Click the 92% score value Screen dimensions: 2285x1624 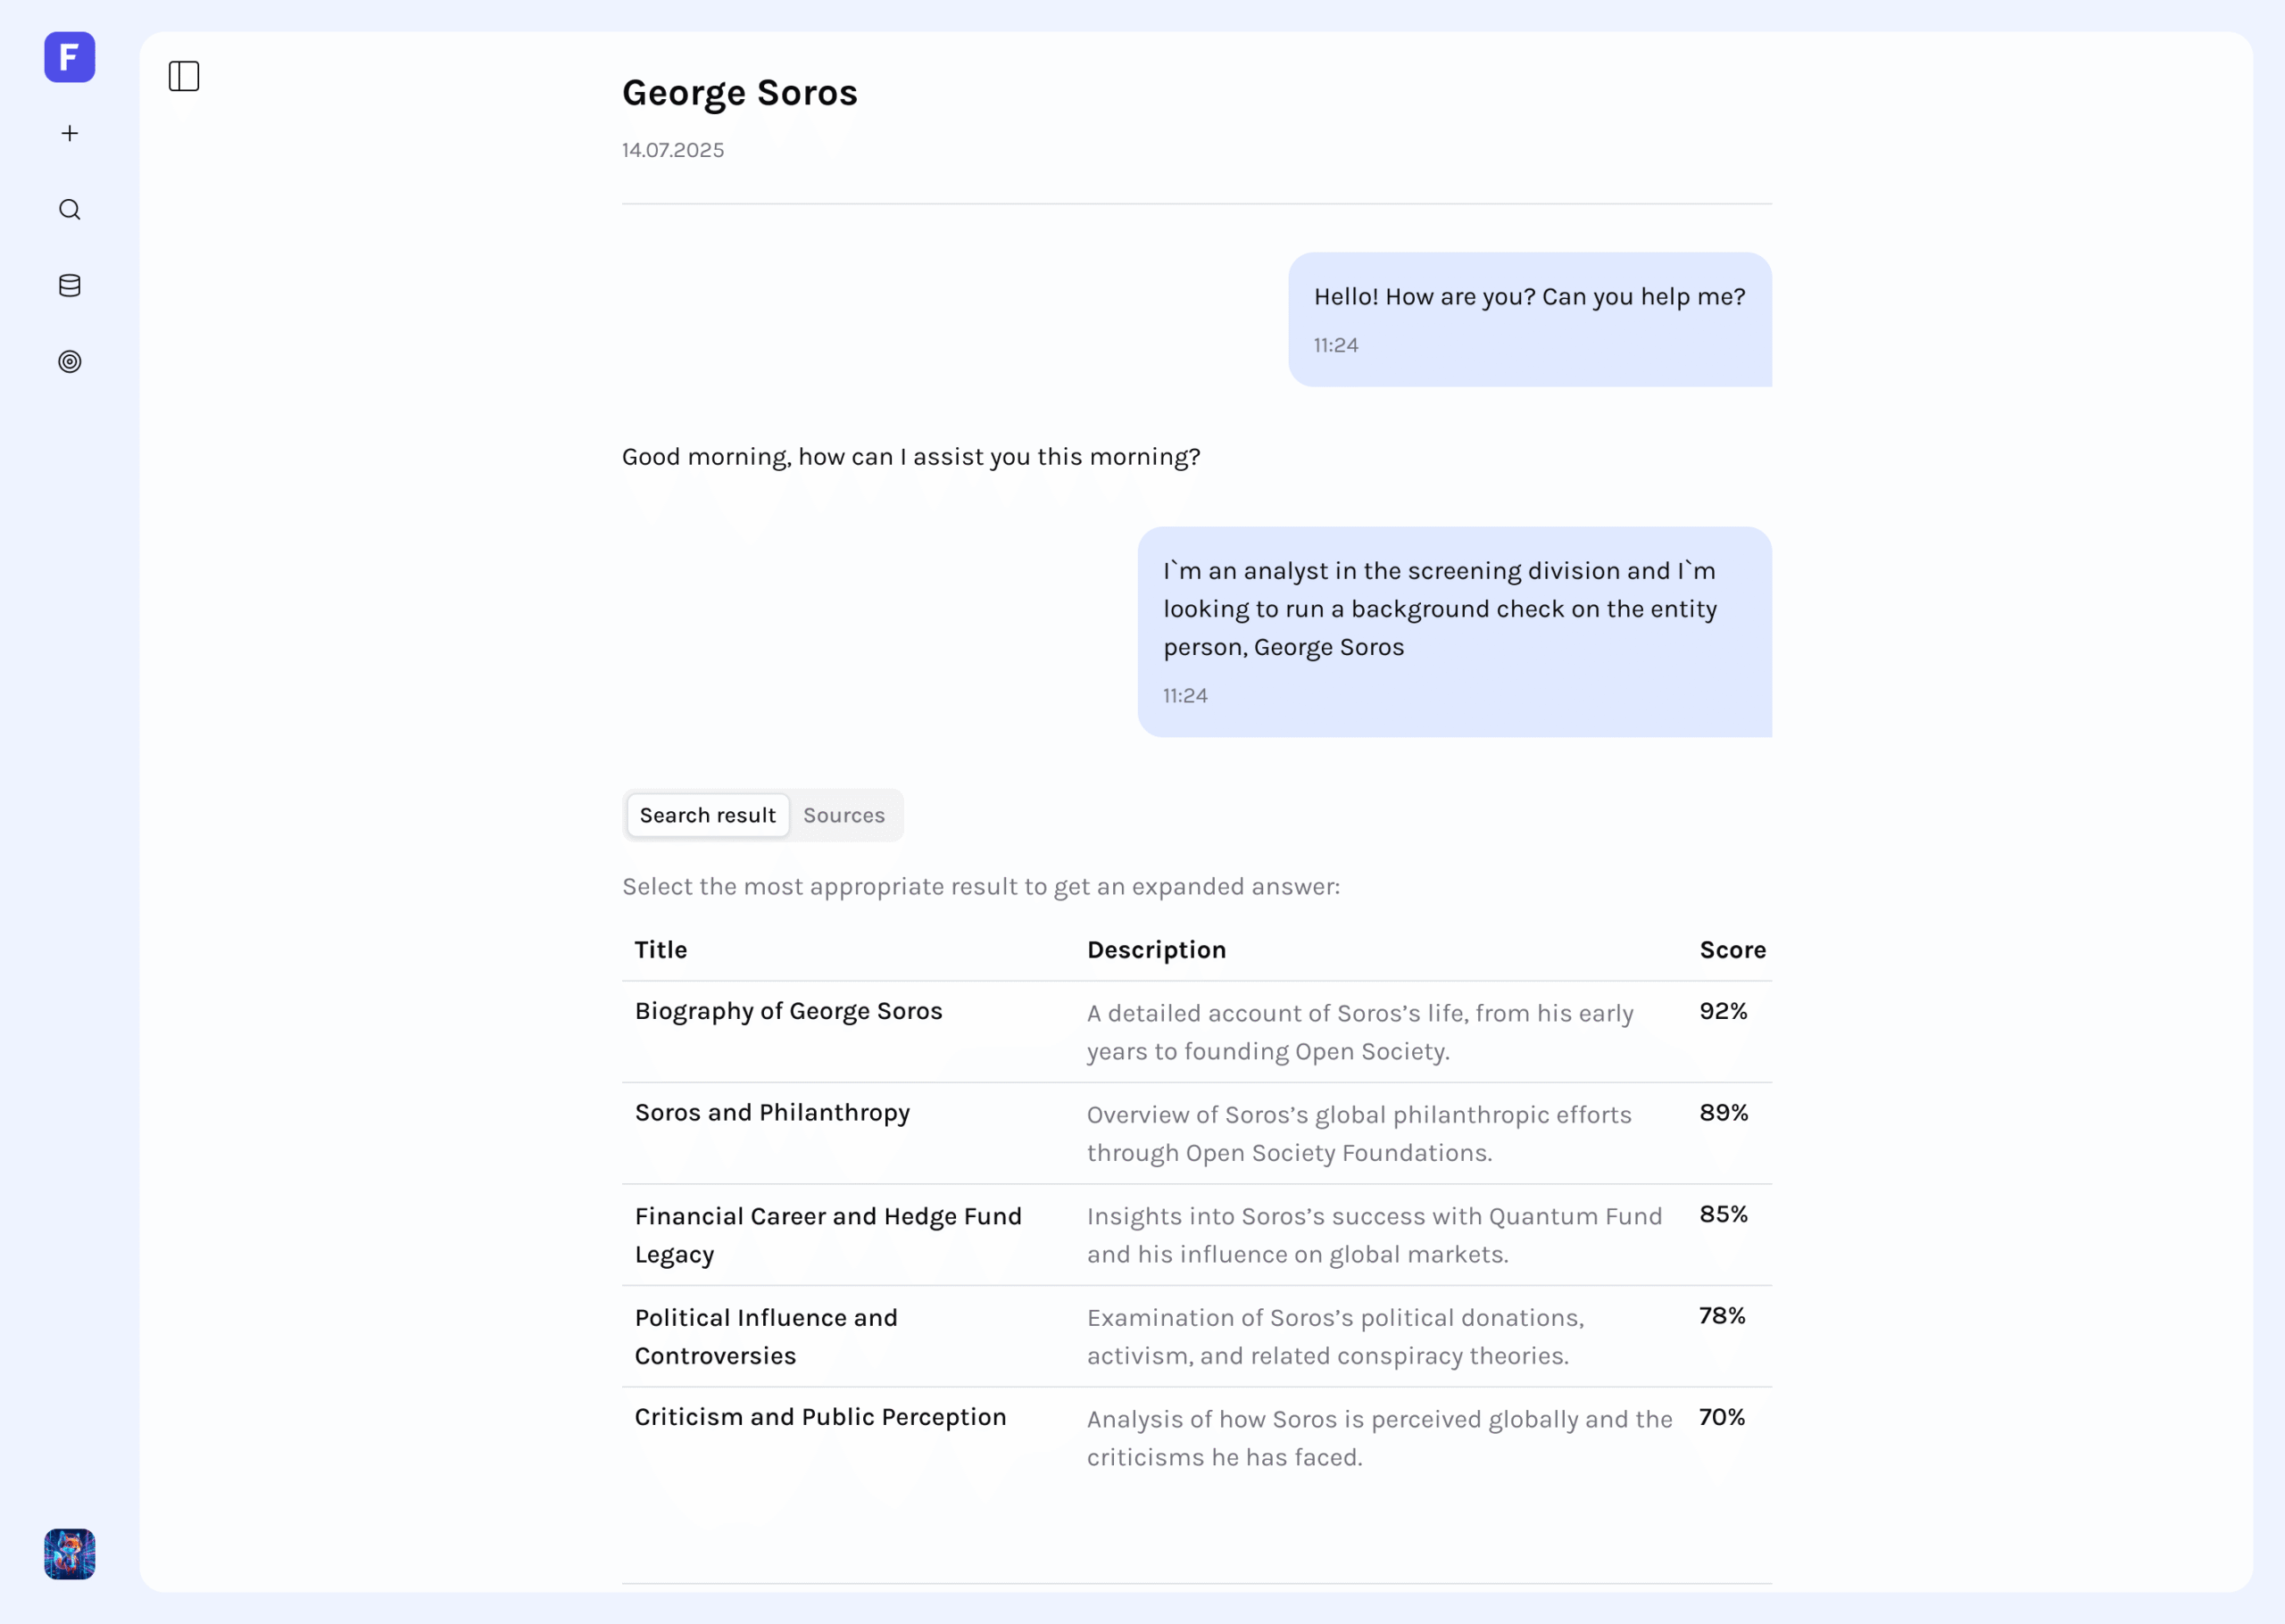pos(1723,1011)
